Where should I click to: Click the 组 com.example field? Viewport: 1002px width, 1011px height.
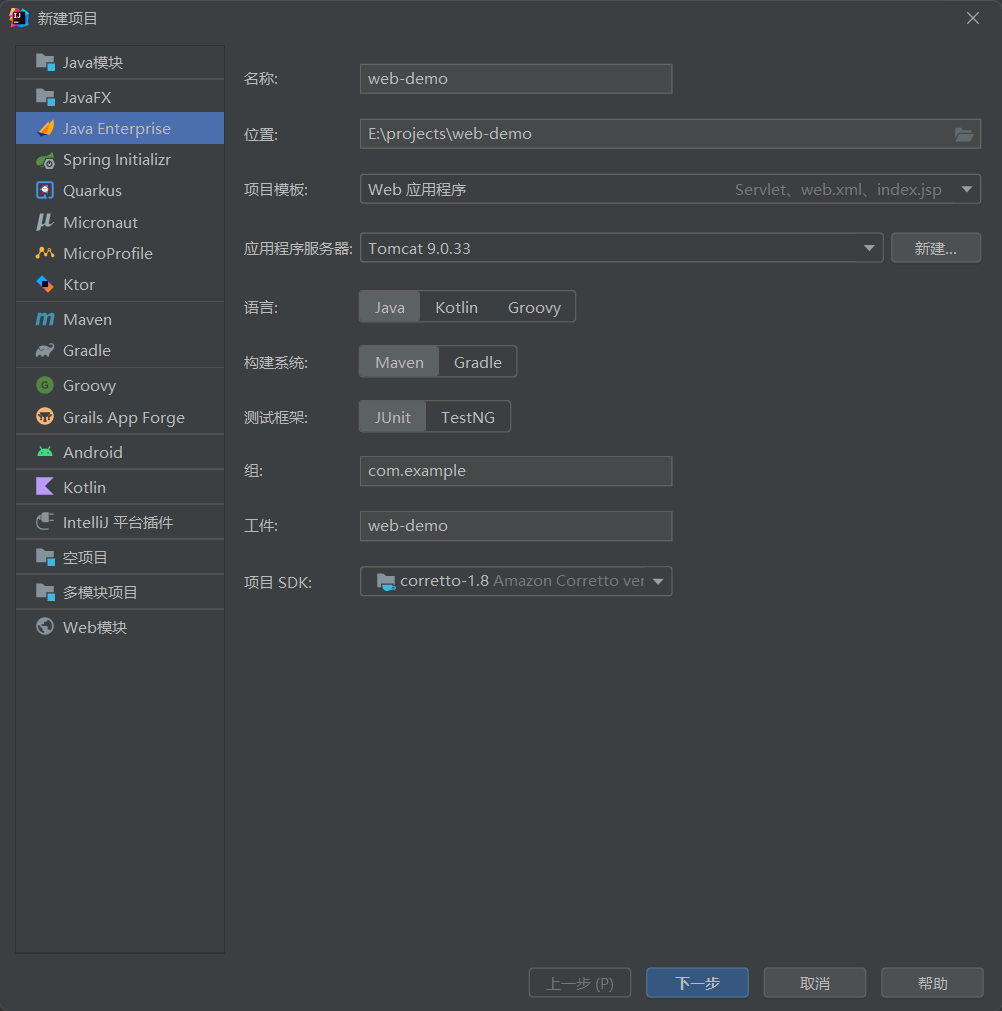[x=516, y=471]
